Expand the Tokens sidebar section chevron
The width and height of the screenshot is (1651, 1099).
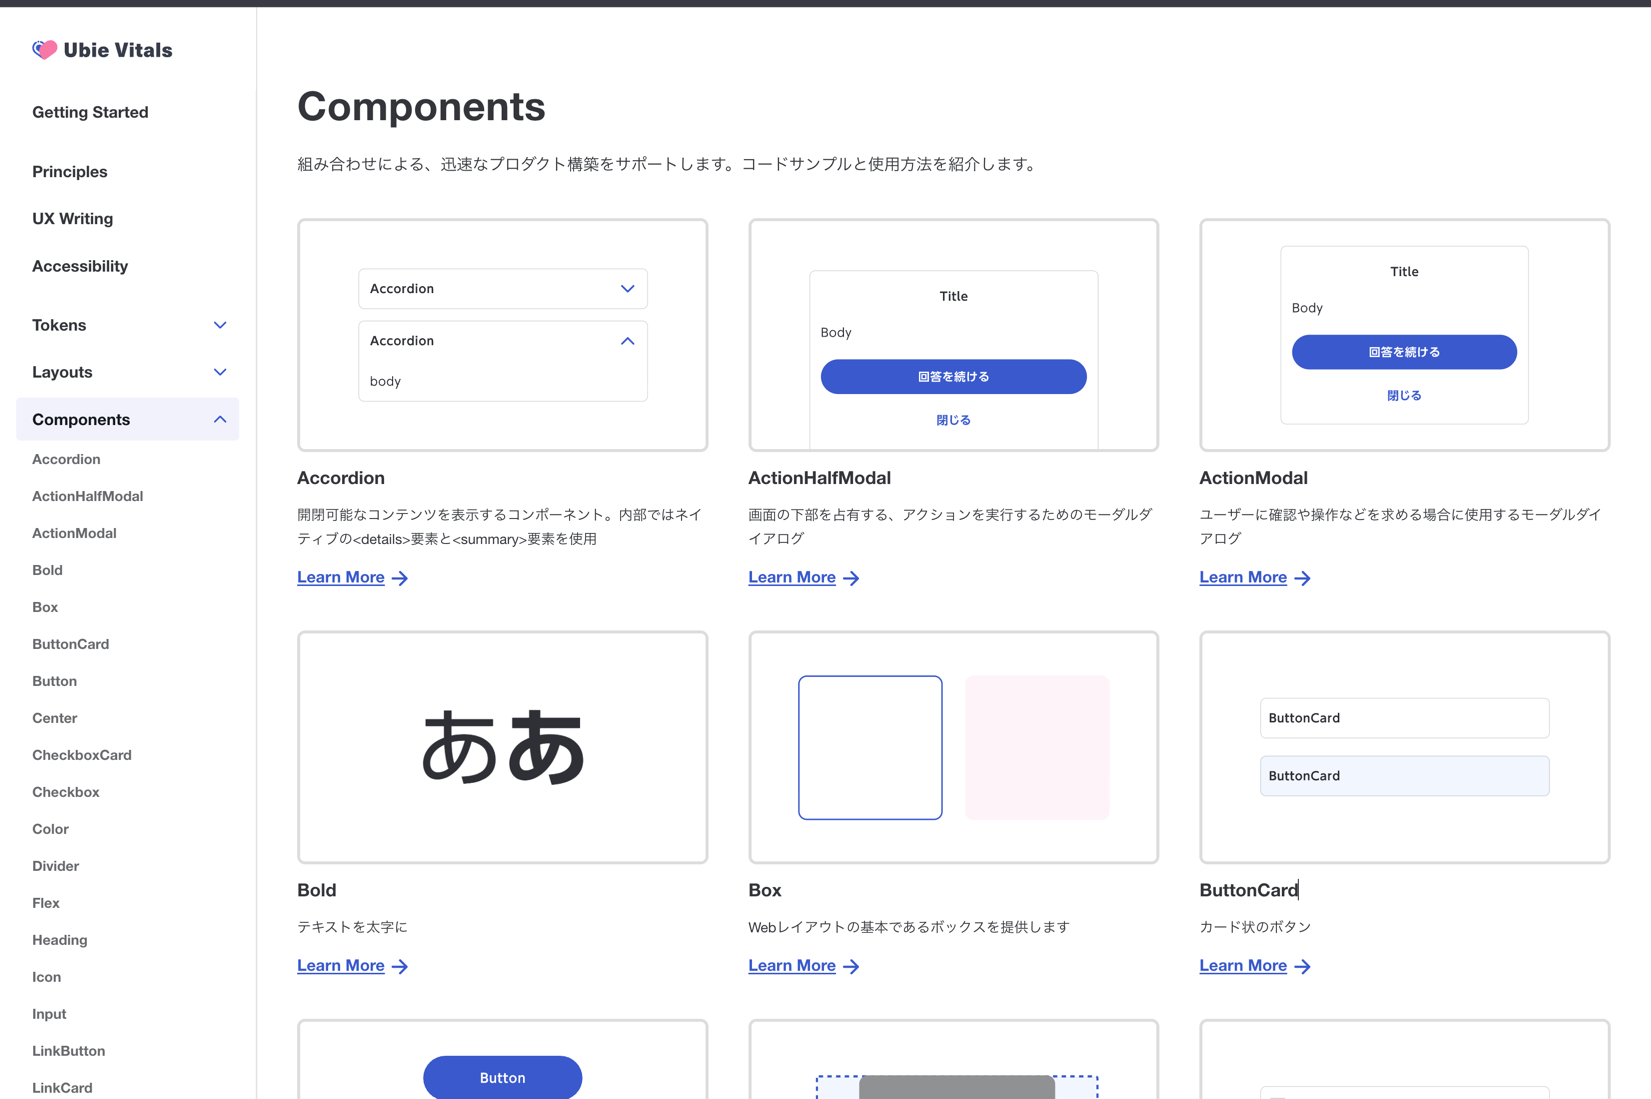pyautogui.click(x=220, y=325)
